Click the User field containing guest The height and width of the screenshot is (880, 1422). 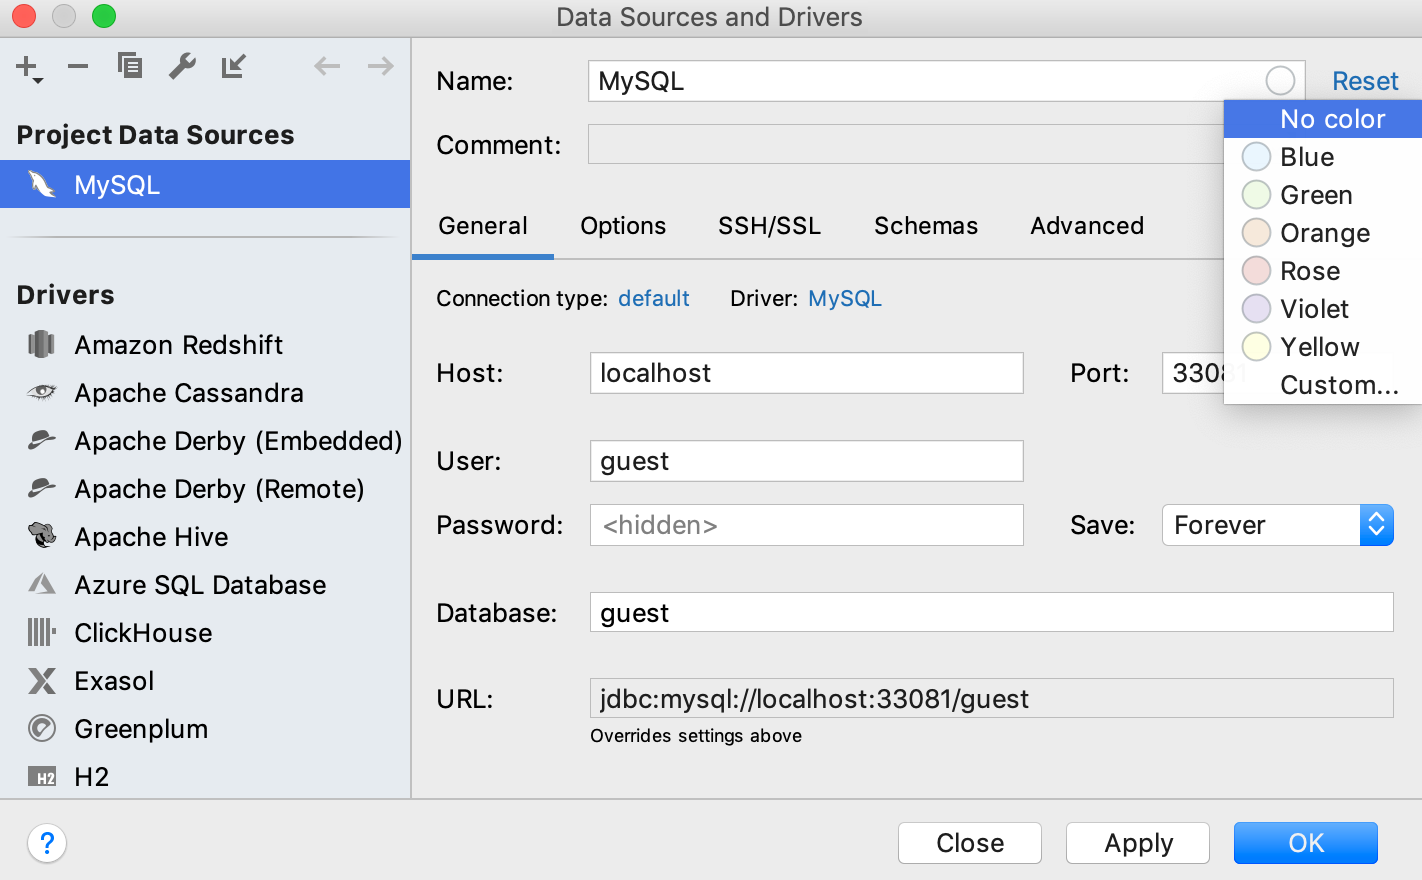click(807, 461)
